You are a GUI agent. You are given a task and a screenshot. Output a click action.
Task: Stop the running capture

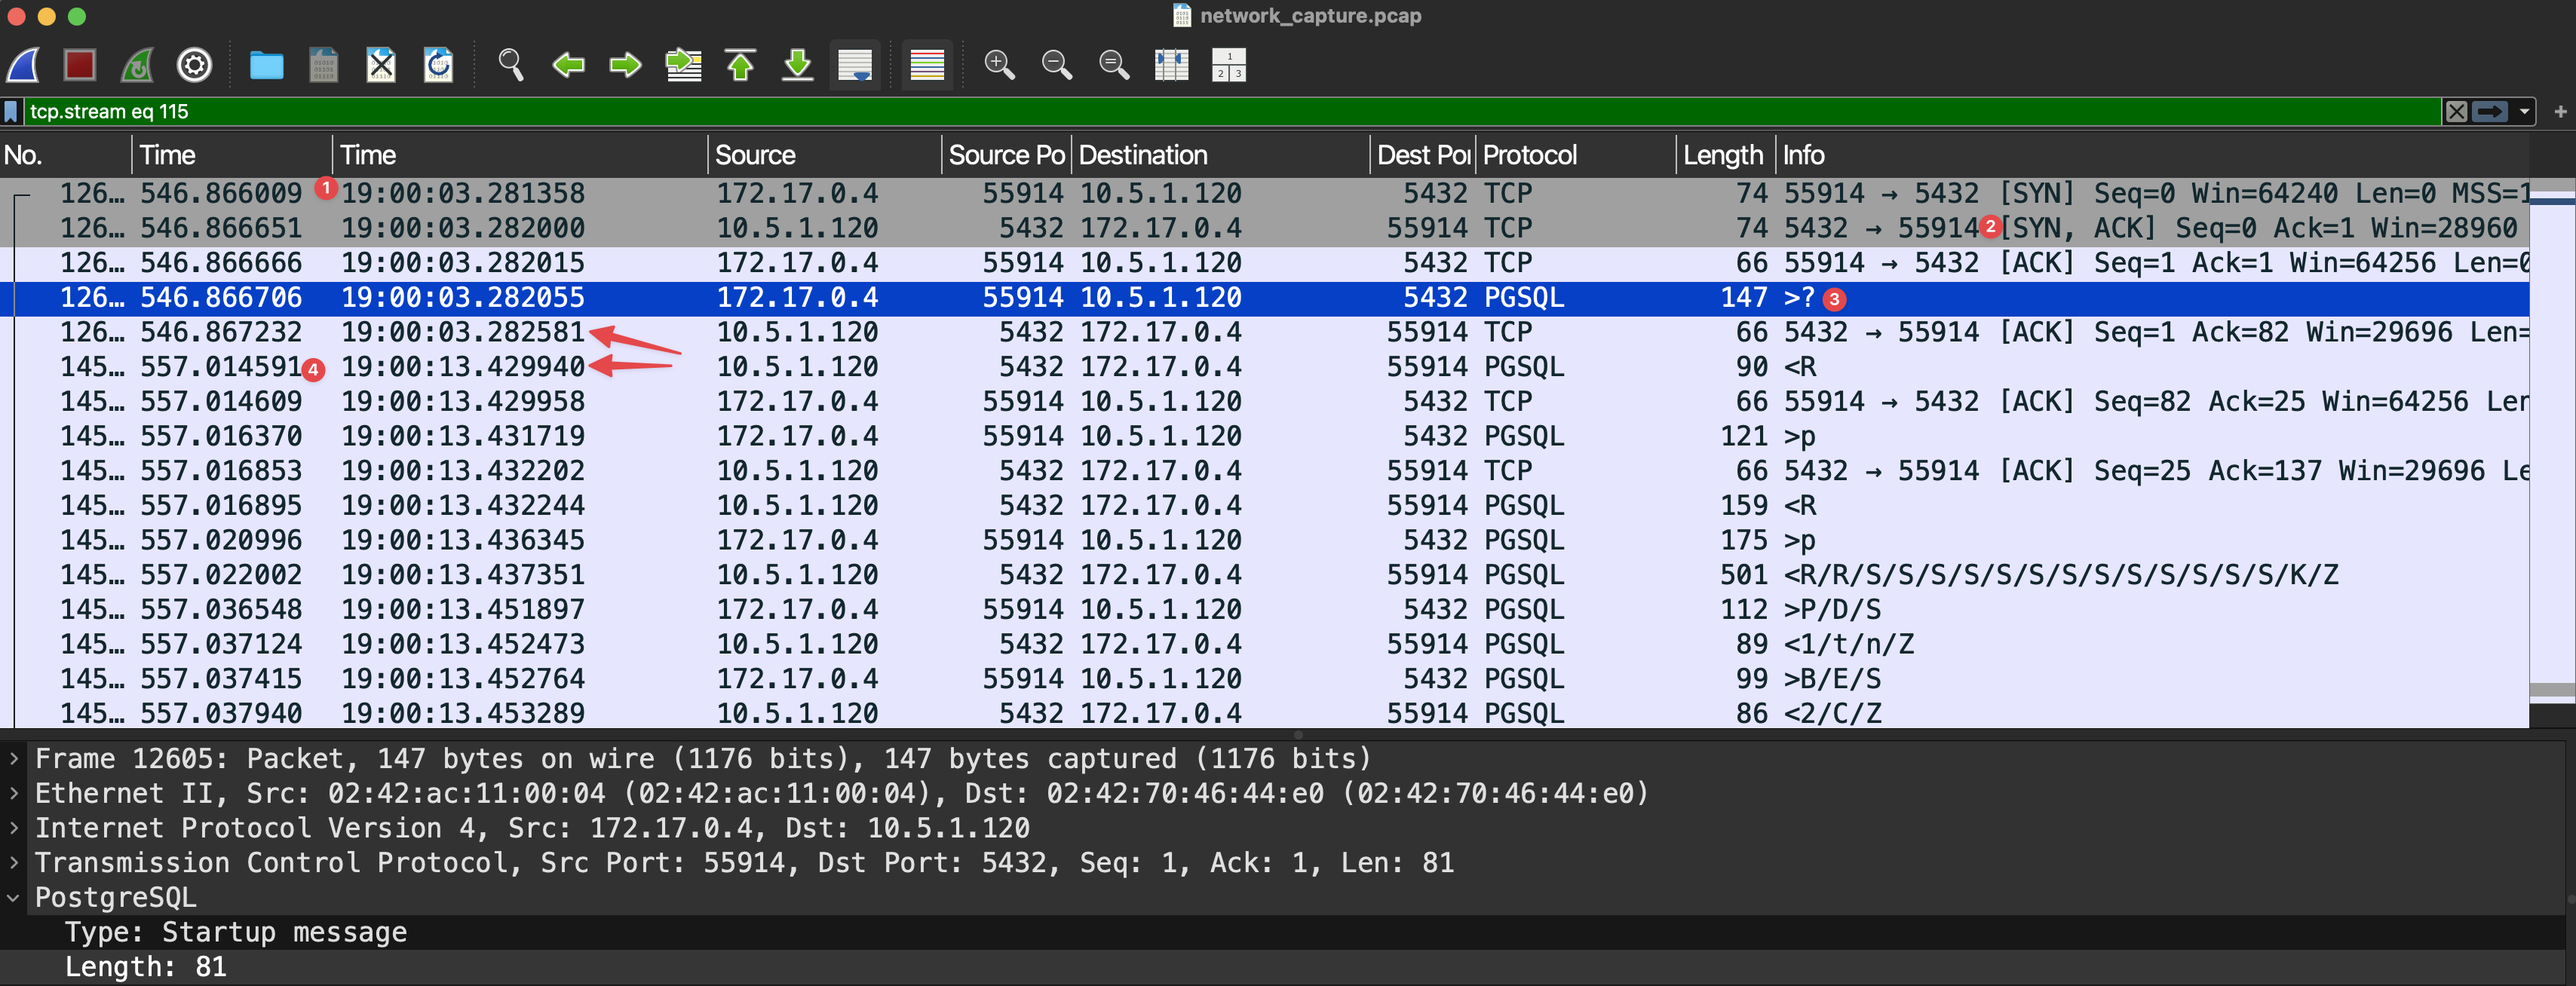point(80,65)
